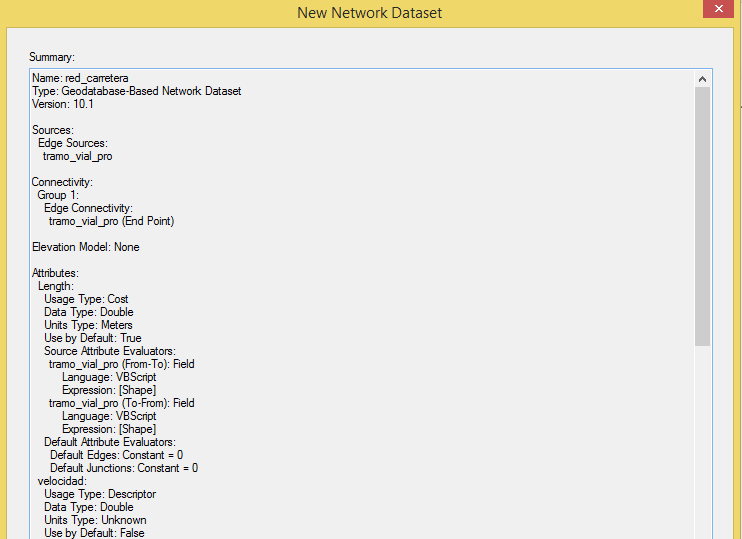Click the Summary vertical scrollbar thumb
Screen dimensions: 742x539
(702, 215)
